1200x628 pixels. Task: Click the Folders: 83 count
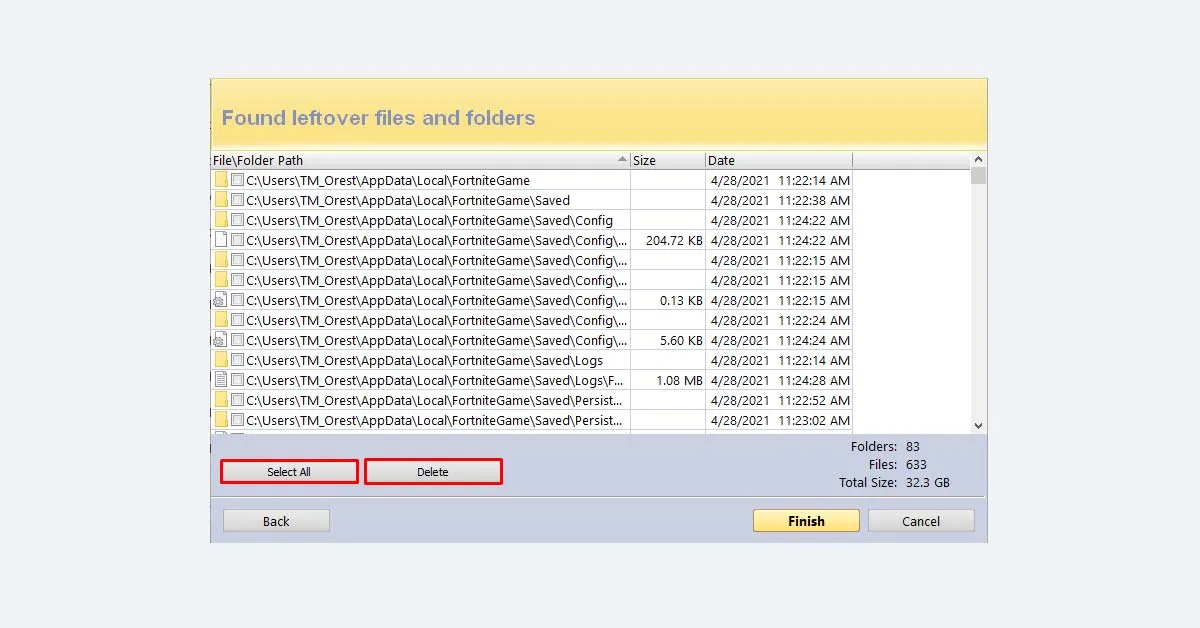tap(885, 446)
